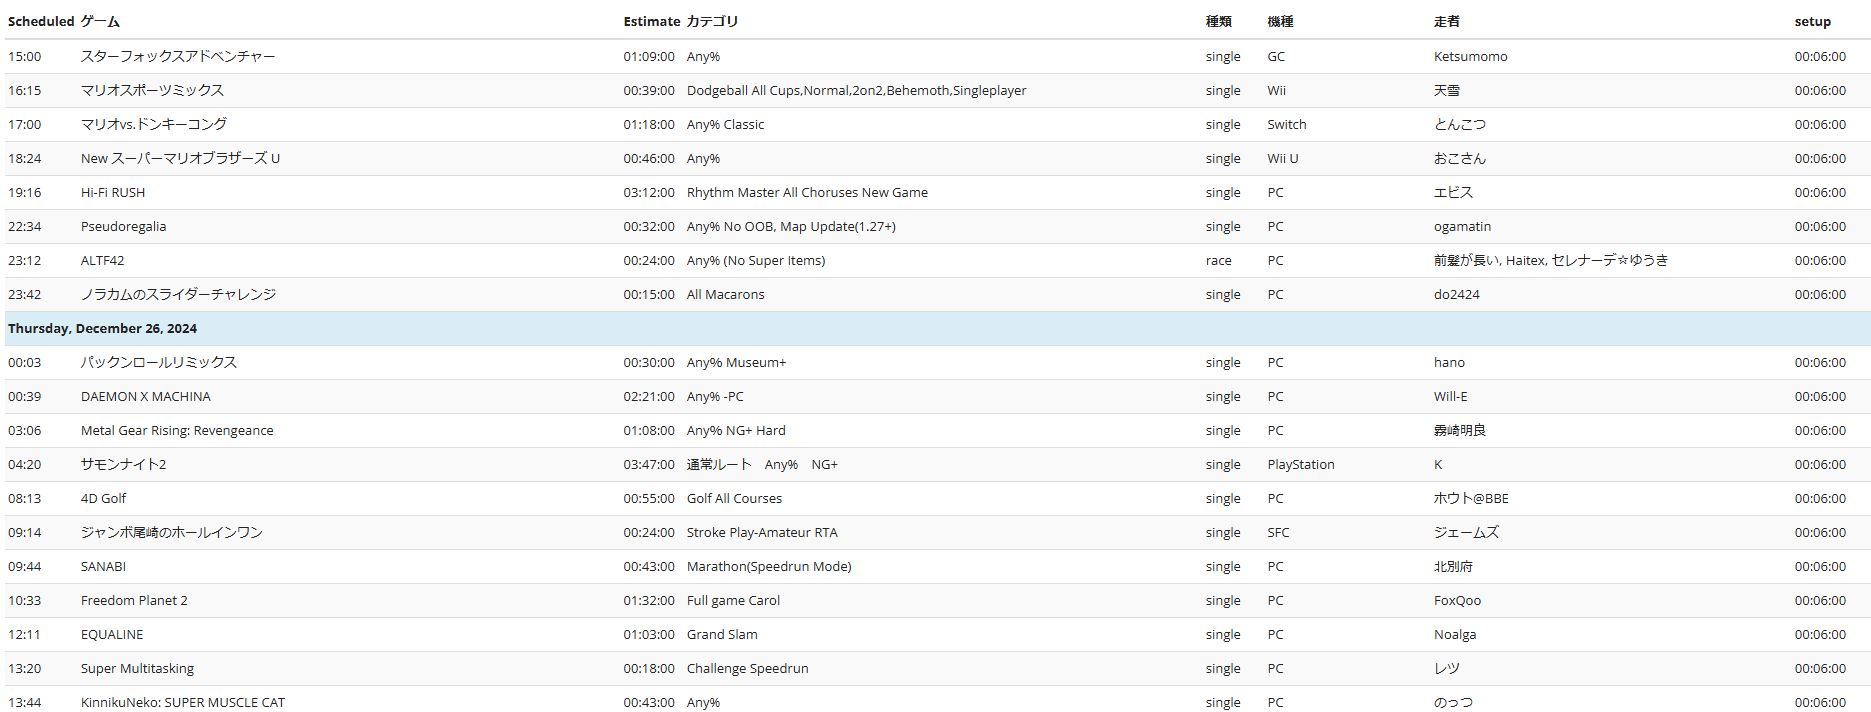Click the 03:47:00 estimate cell
Viewport: 1871px width, 712px height.
click(x=649, y=465)
